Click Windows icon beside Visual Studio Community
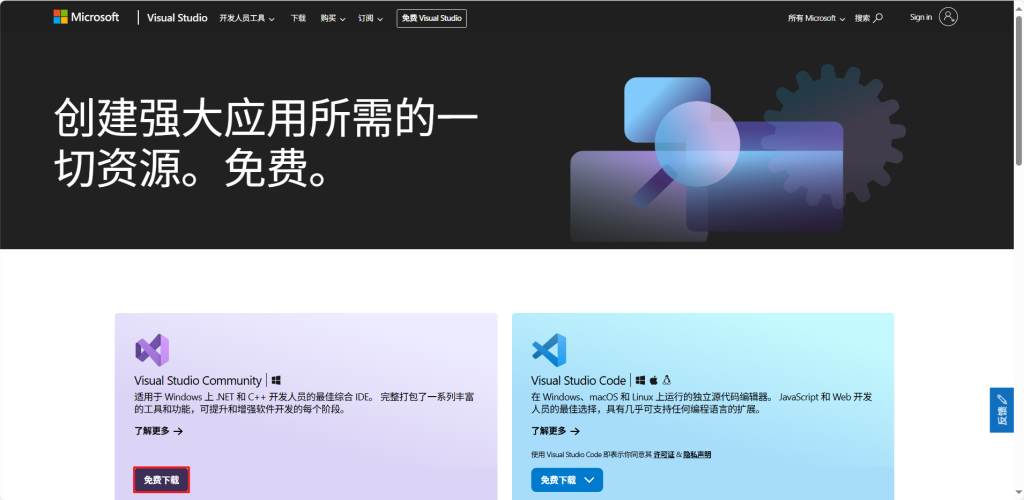Screen dimensions: 1024x500 (276, 380)
